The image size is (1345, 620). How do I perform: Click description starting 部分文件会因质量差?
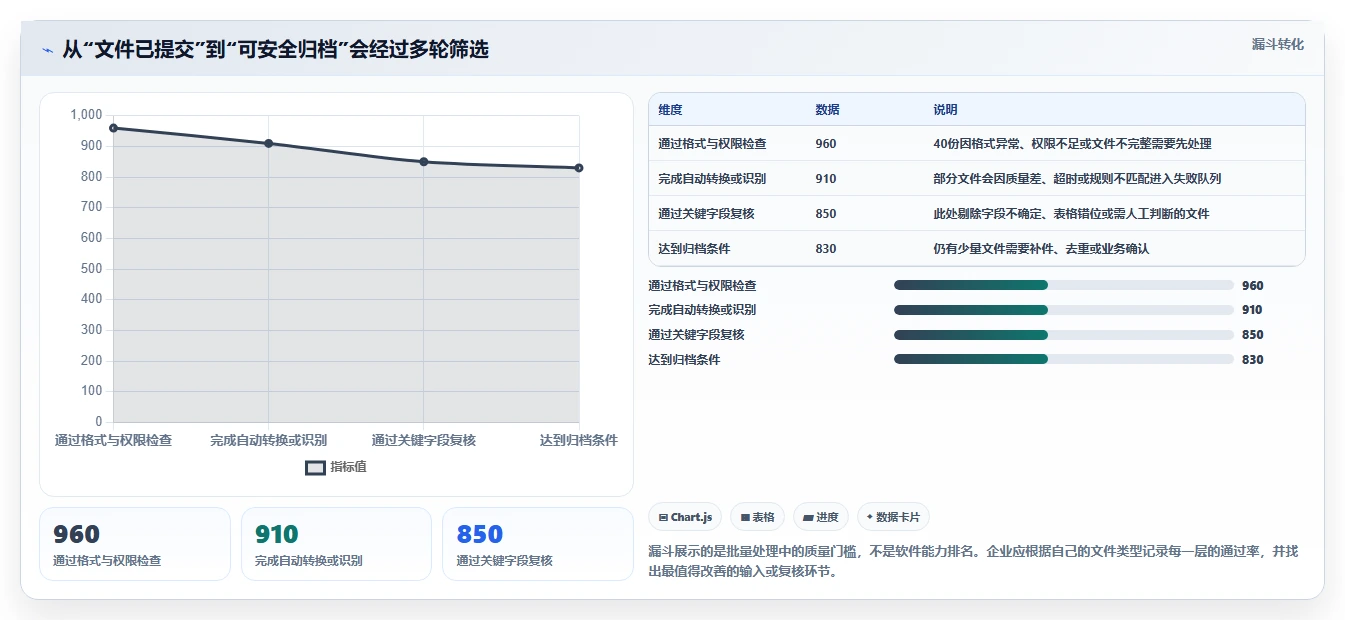point(1077,179)
